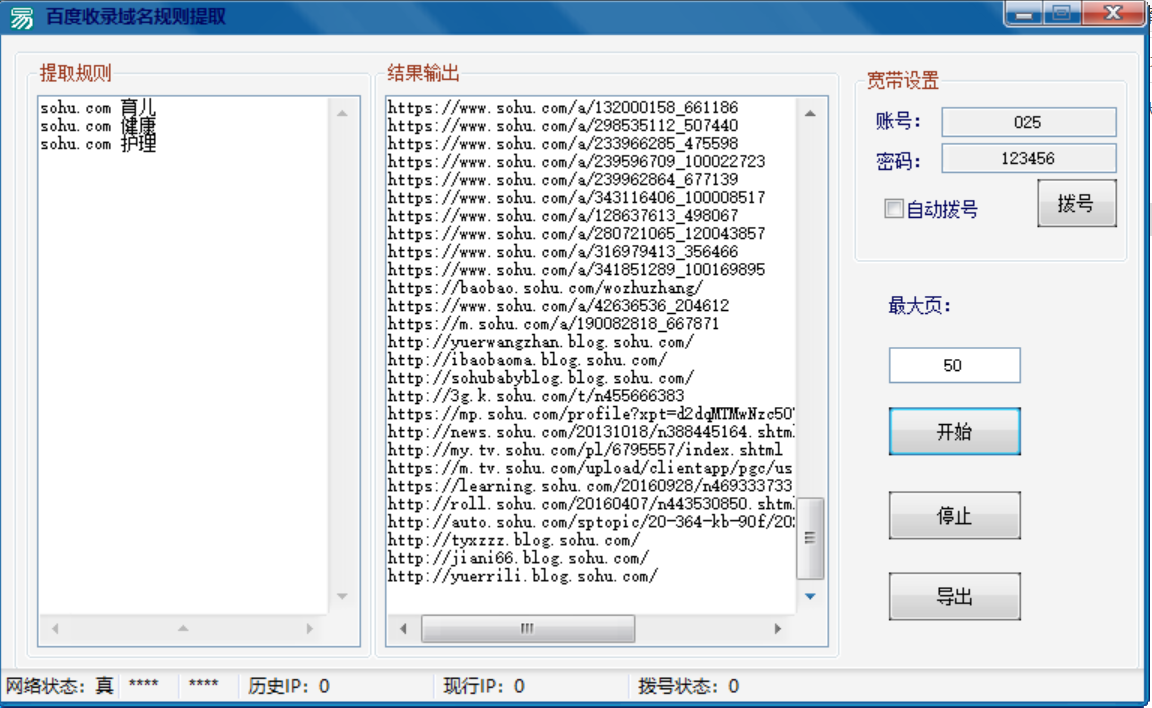Click the up arrow of rules list scrollbar
The height and width of the screenshot is (708, 1152).
point(342,113)
